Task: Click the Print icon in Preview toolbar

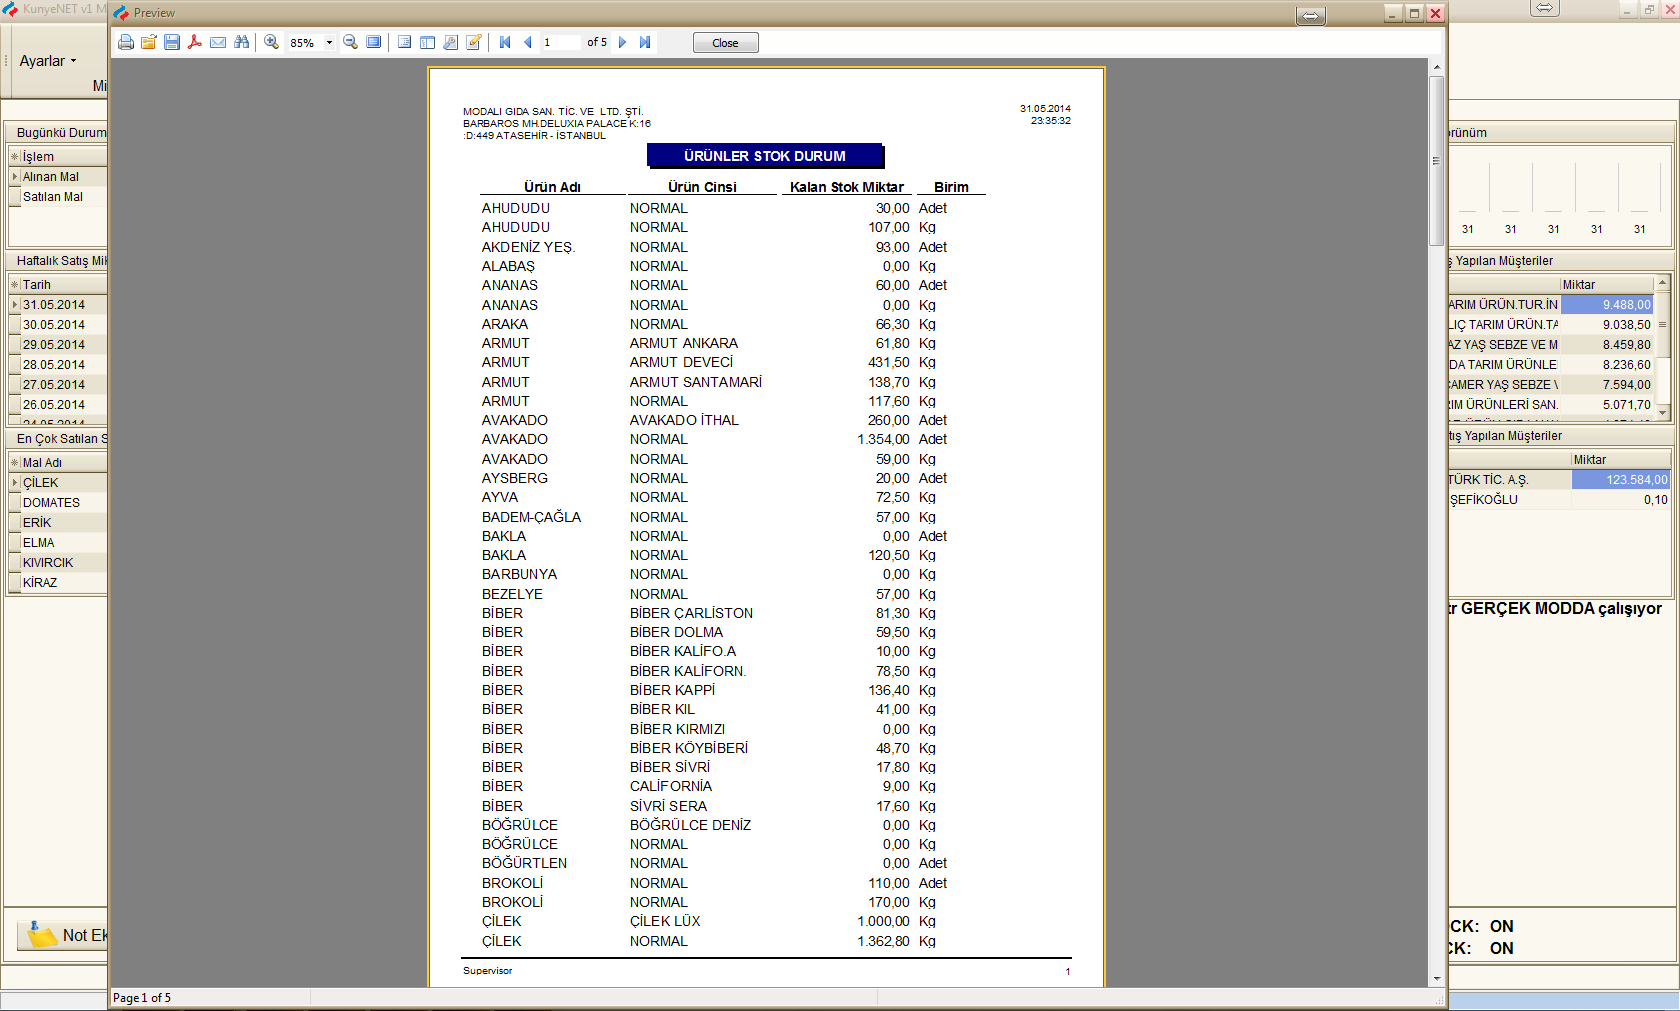Action: (x=126, y=42)
